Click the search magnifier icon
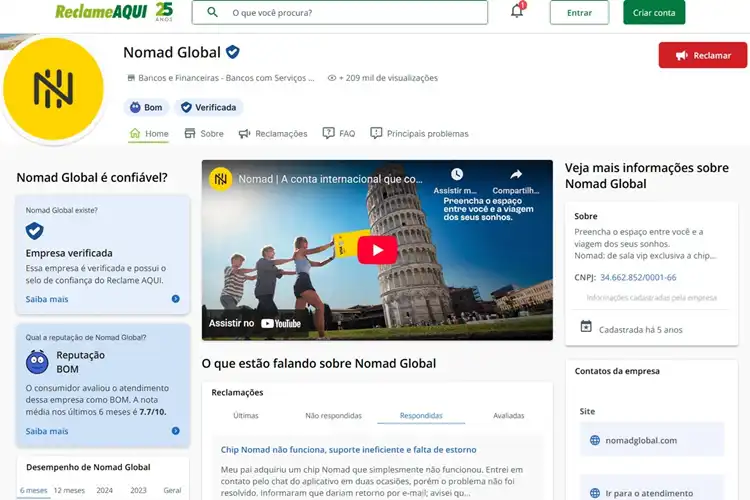This screenshot has height=500, width=750. [x=212, y=12]
